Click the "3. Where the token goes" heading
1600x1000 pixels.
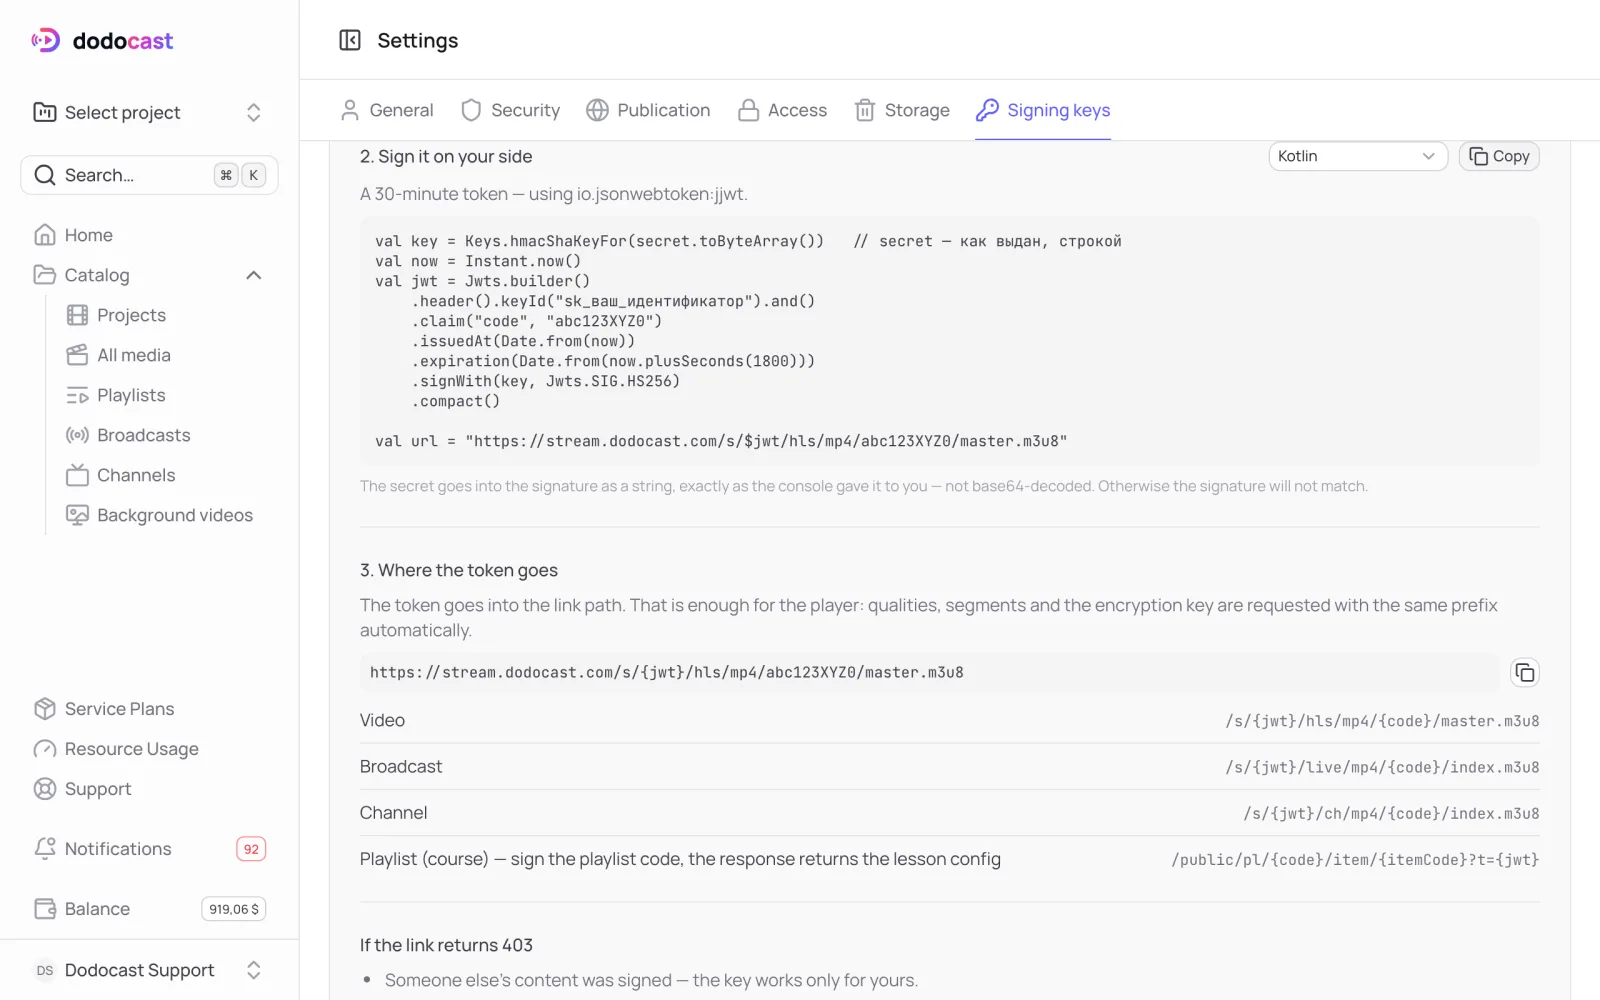(459, 570)
